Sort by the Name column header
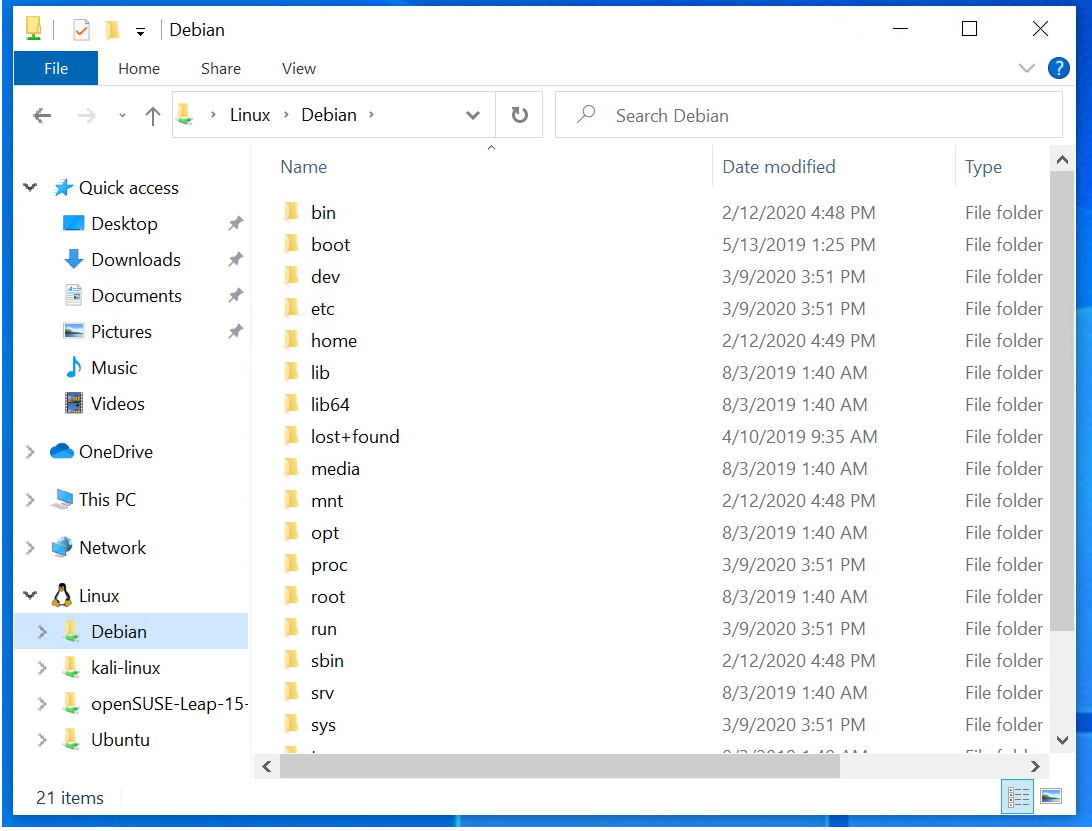Viewport: 1092px width, 831px height. pyautogui.click(x=304, y=167)
